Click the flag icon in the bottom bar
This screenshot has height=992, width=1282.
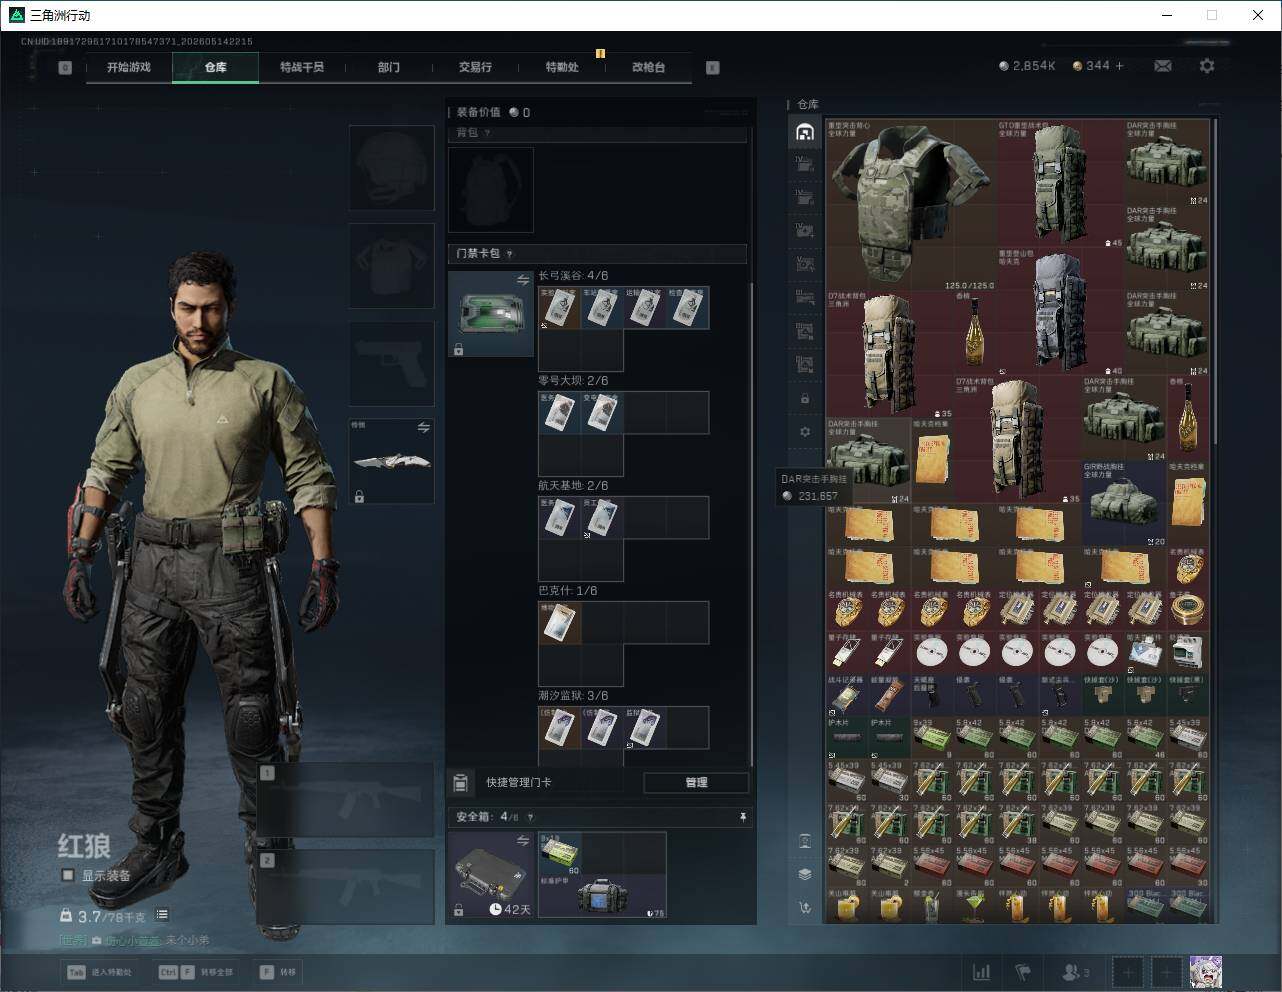(x=1023, y=972)
